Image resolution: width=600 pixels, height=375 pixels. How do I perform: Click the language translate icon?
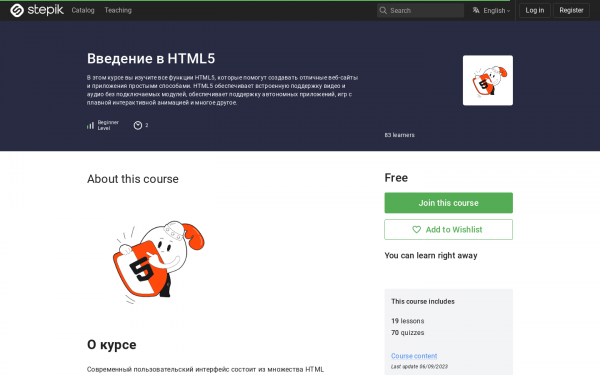point(476,10)
